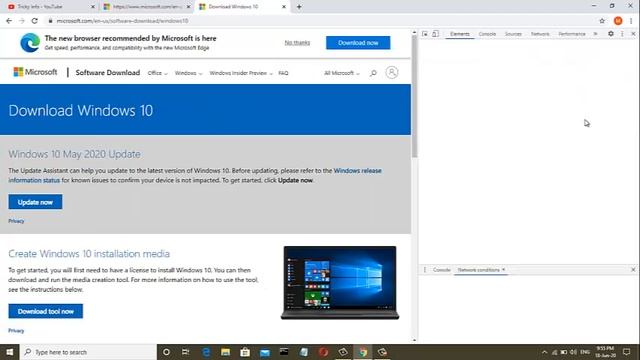
Task: Go back using the browser back arrow
Action: [9, 21]
